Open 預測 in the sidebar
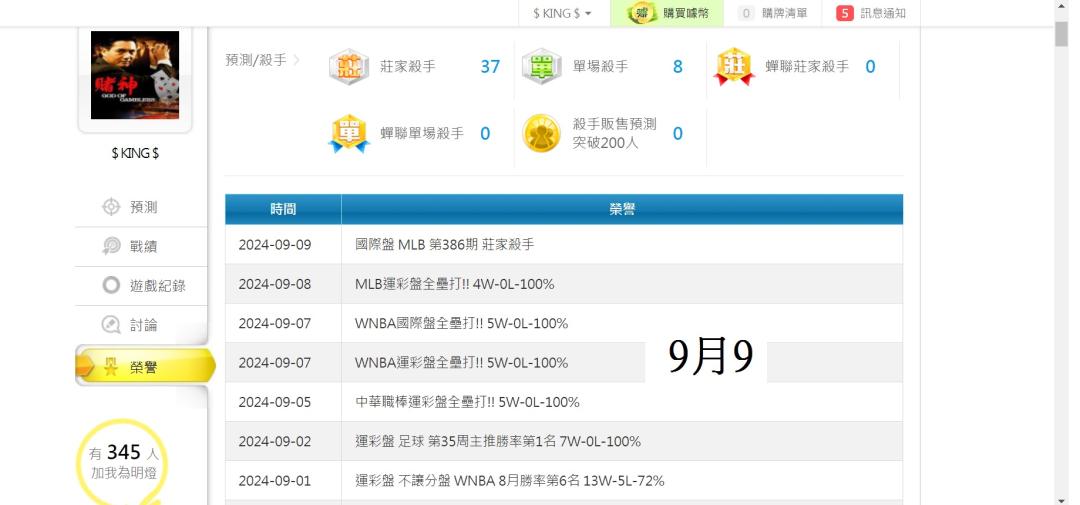 coord(141,207)
